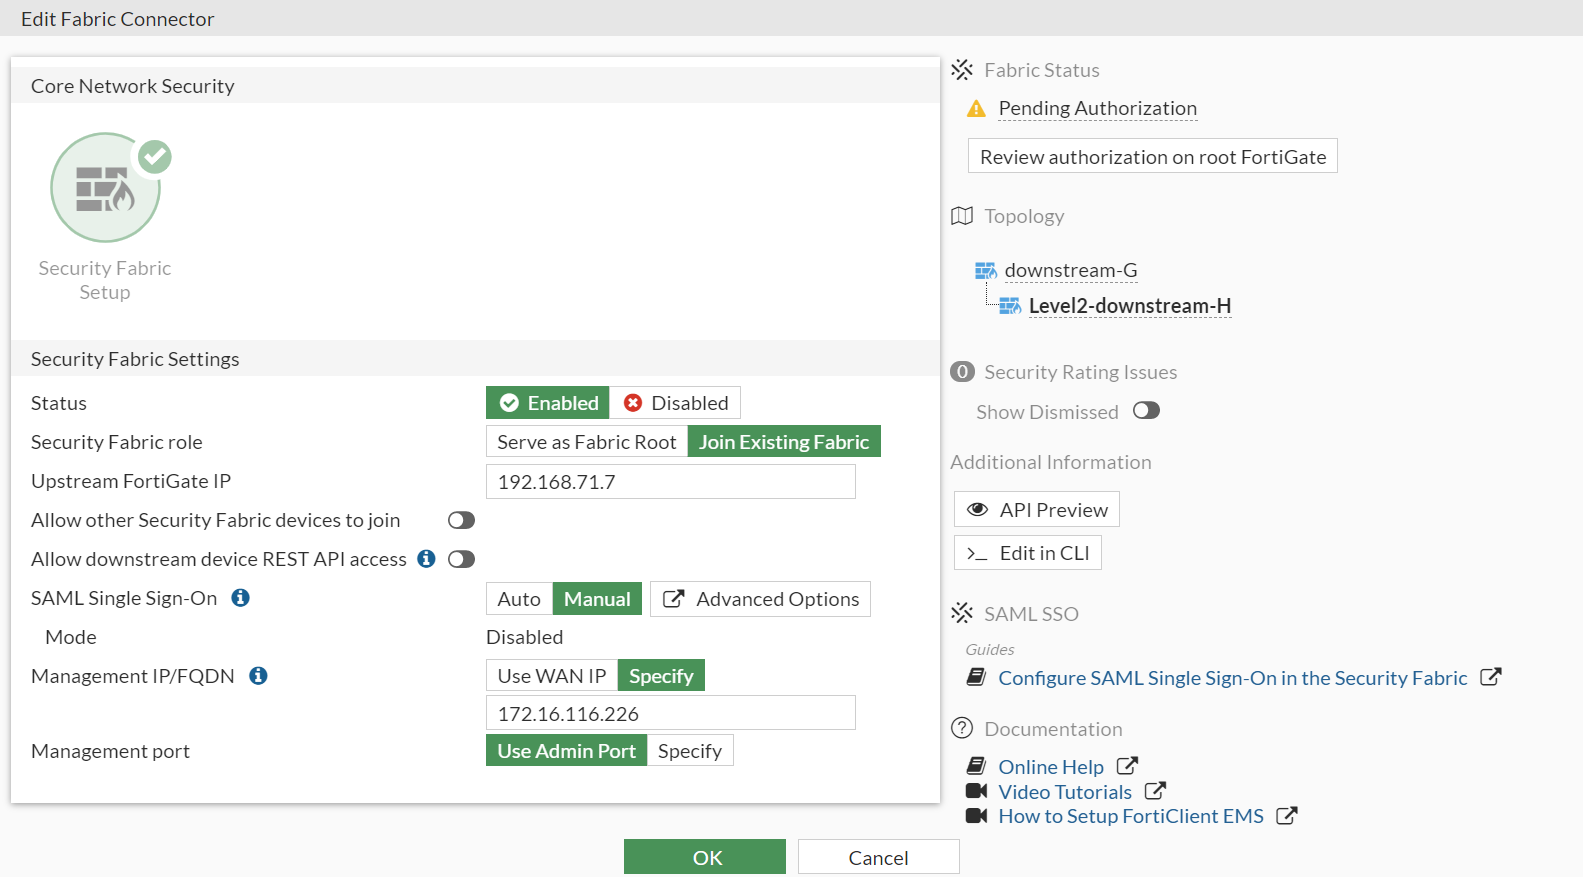This screenshot has width=1583, height=877.
Task: Enable downstream device REST API access toggle
Action: (461, 559)
